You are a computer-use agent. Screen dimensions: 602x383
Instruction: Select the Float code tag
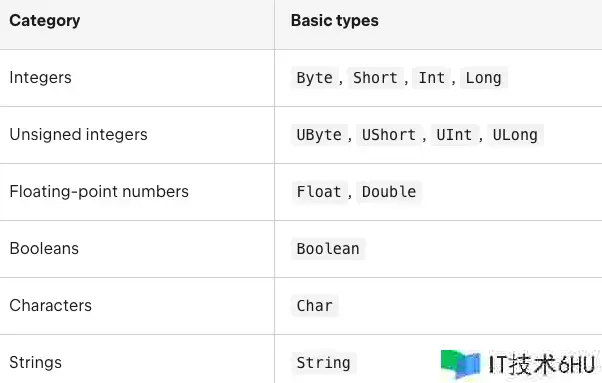(319, 192)
